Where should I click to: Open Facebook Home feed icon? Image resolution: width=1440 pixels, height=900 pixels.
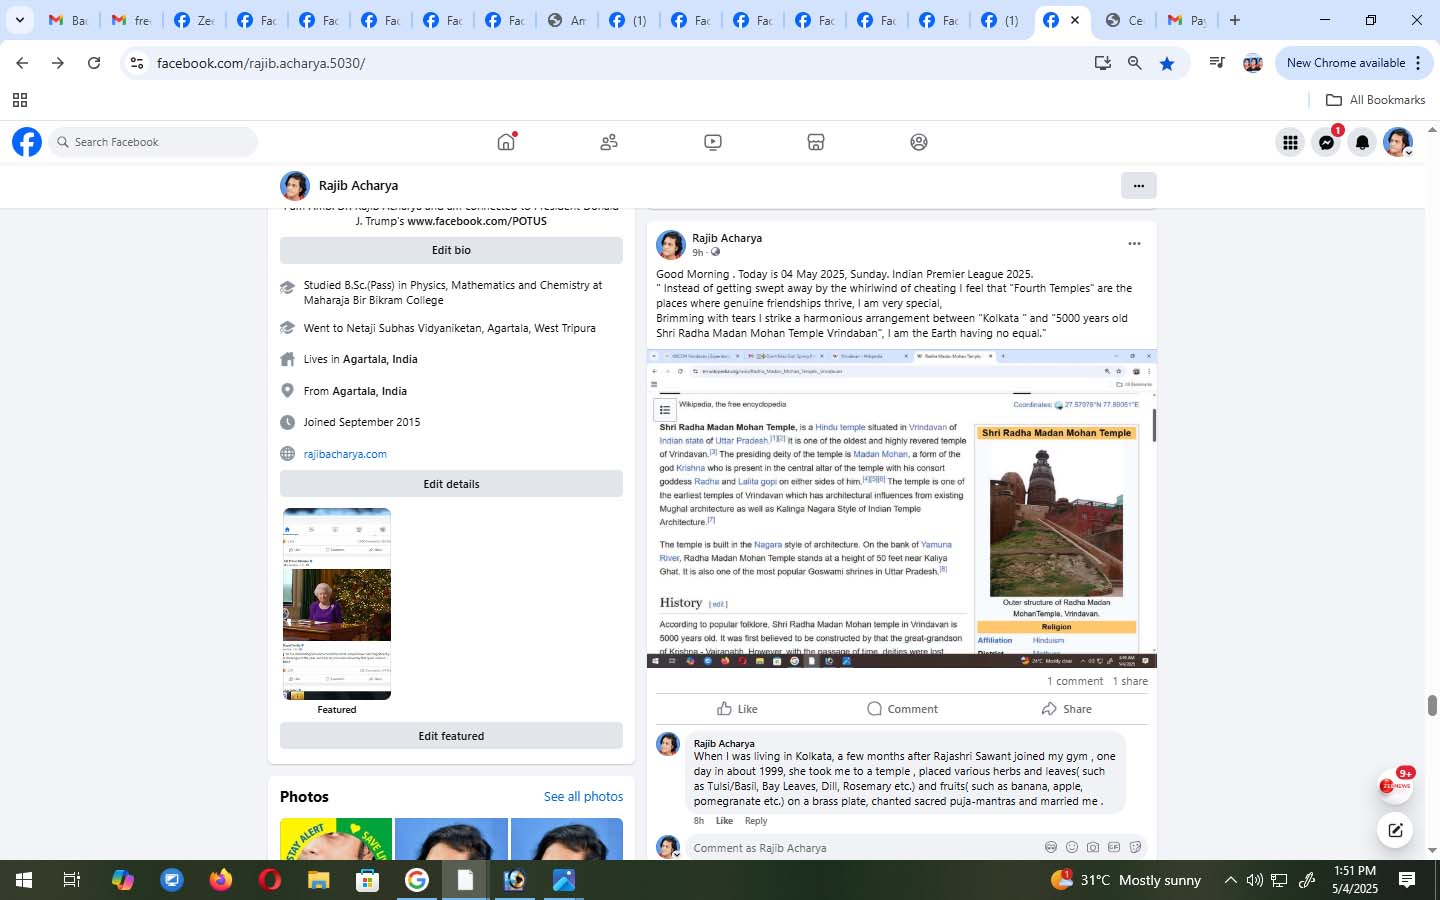506,142
